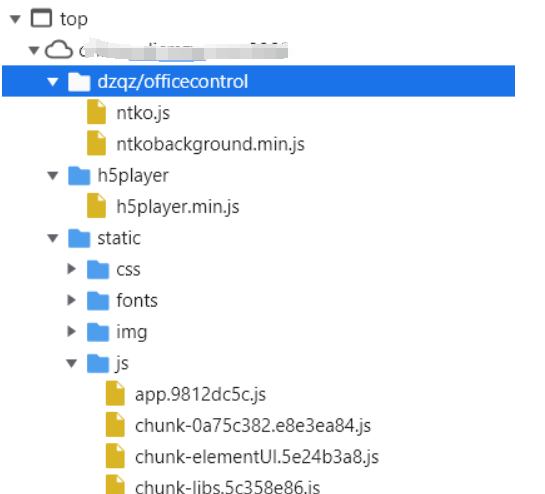Click the app.9812dc5c.js file icon
Image resolution: width=545 pixels, height=494 pixels.
click(115, 393)
